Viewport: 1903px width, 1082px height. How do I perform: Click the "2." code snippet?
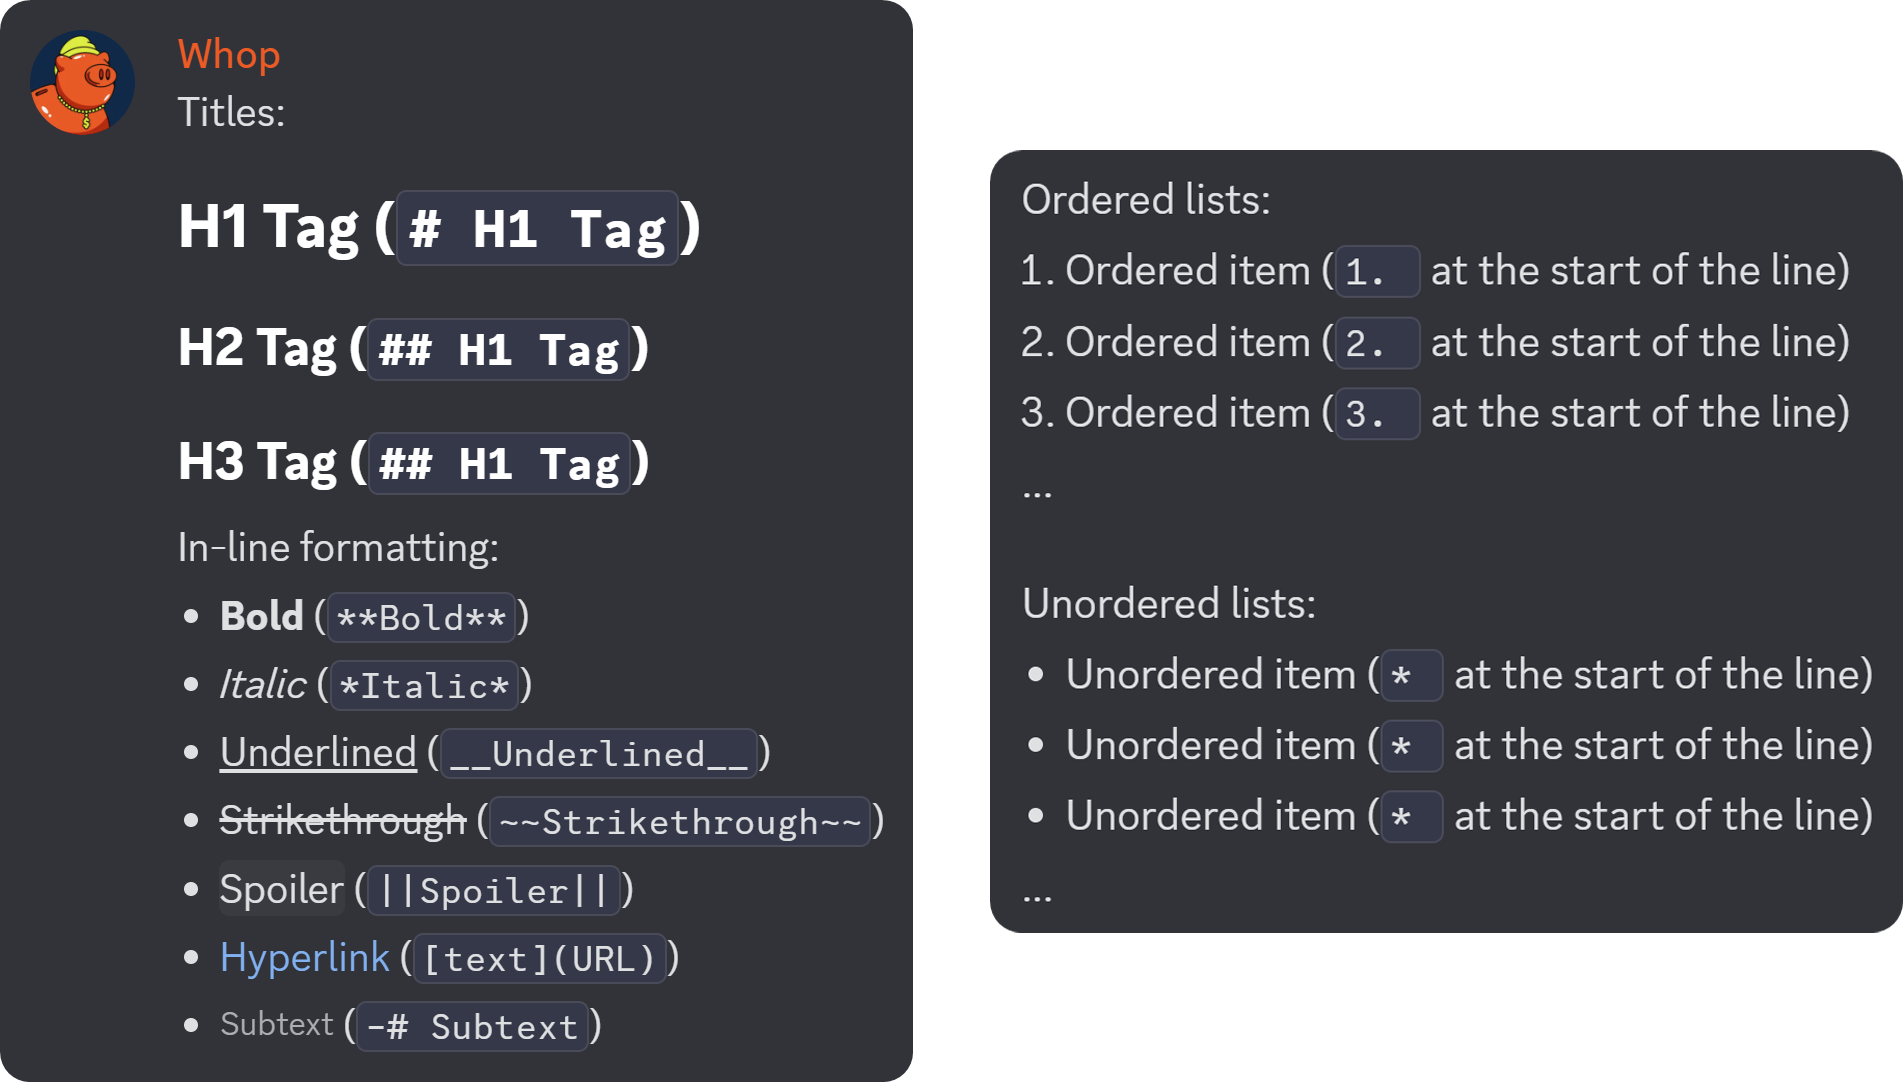pos(1377,343)
